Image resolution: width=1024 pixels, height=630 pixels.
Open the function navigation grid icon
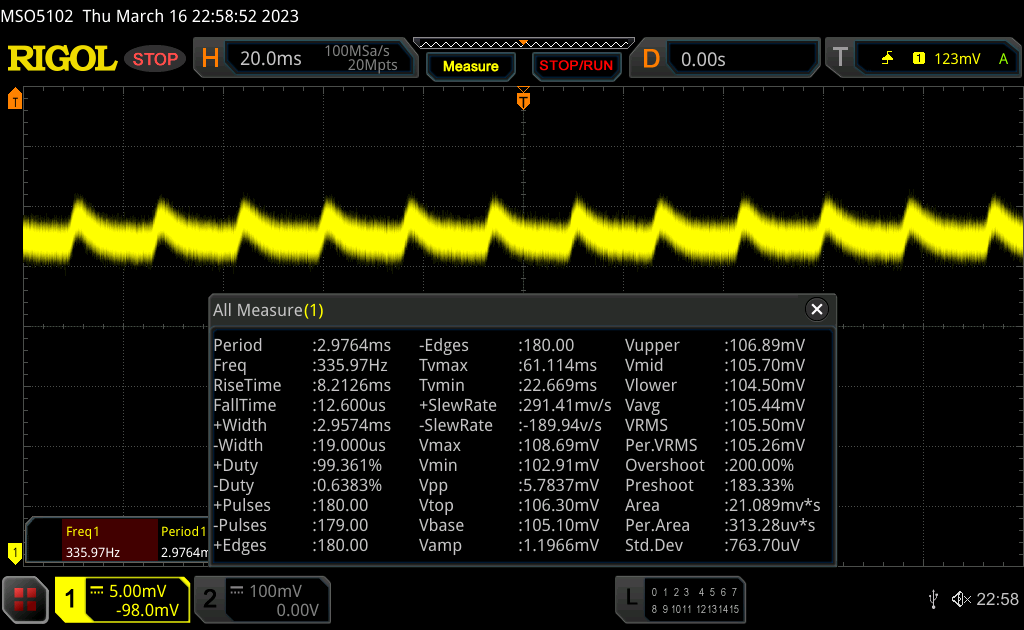(x=26, y=599)
